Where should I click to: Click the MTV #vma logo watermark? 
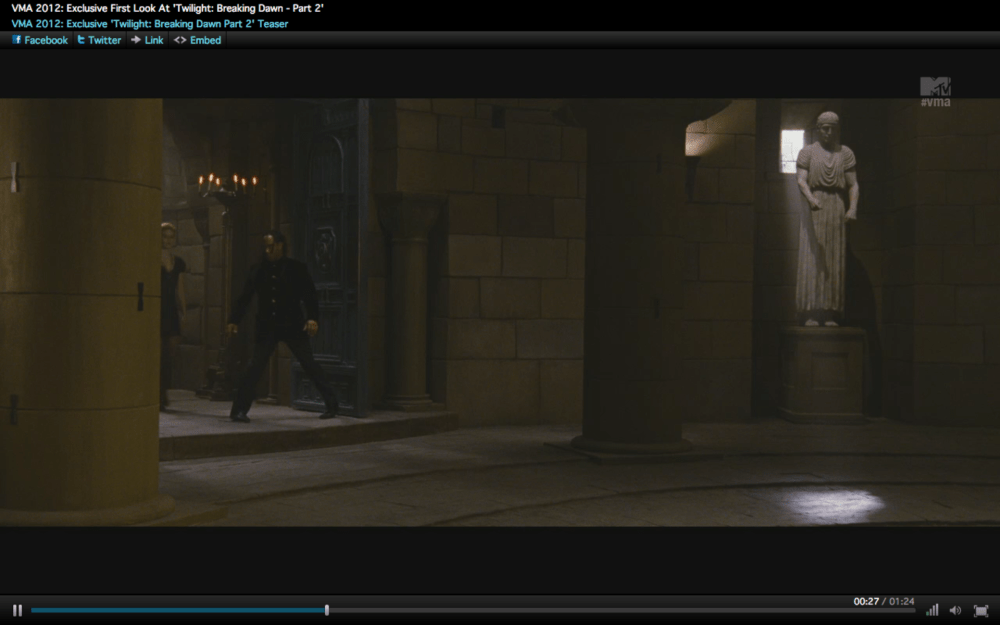pyautogui.click(x=935, y=92)
